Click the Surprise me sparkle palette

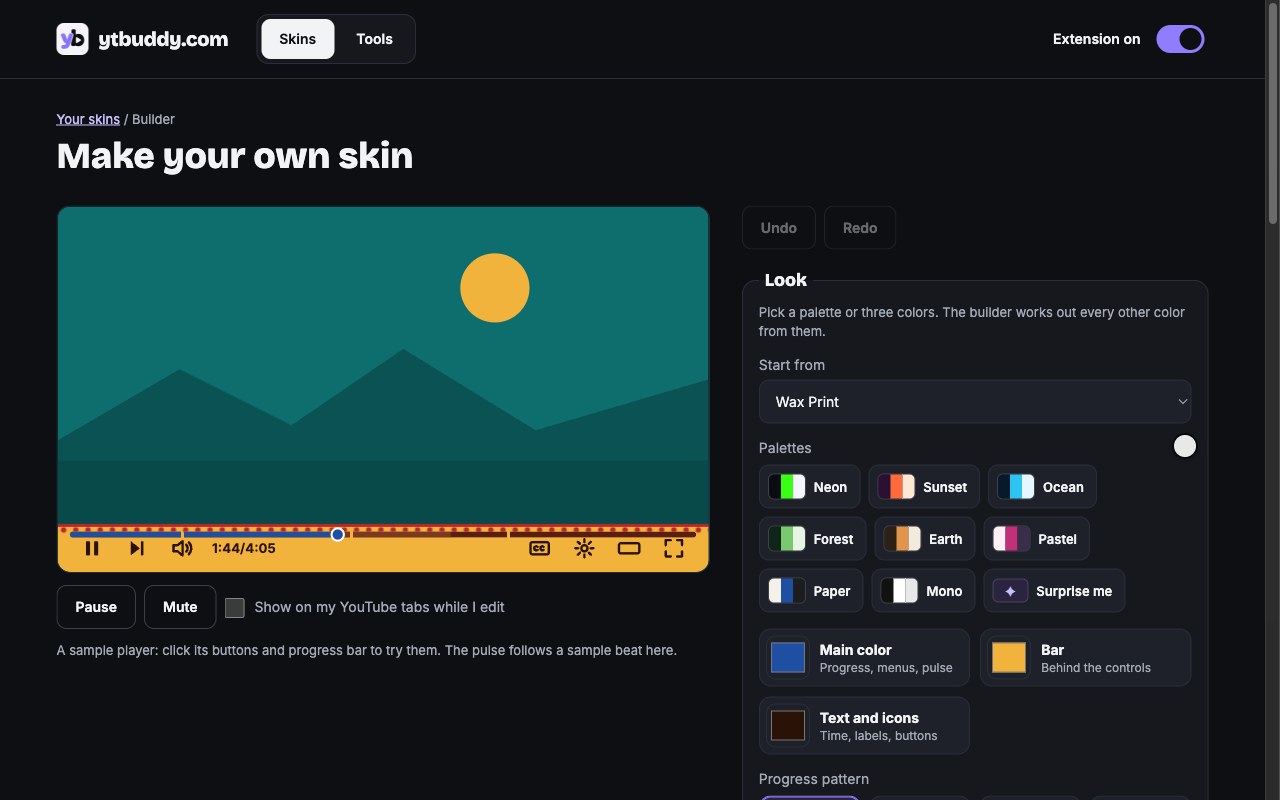coord(1054,591)
